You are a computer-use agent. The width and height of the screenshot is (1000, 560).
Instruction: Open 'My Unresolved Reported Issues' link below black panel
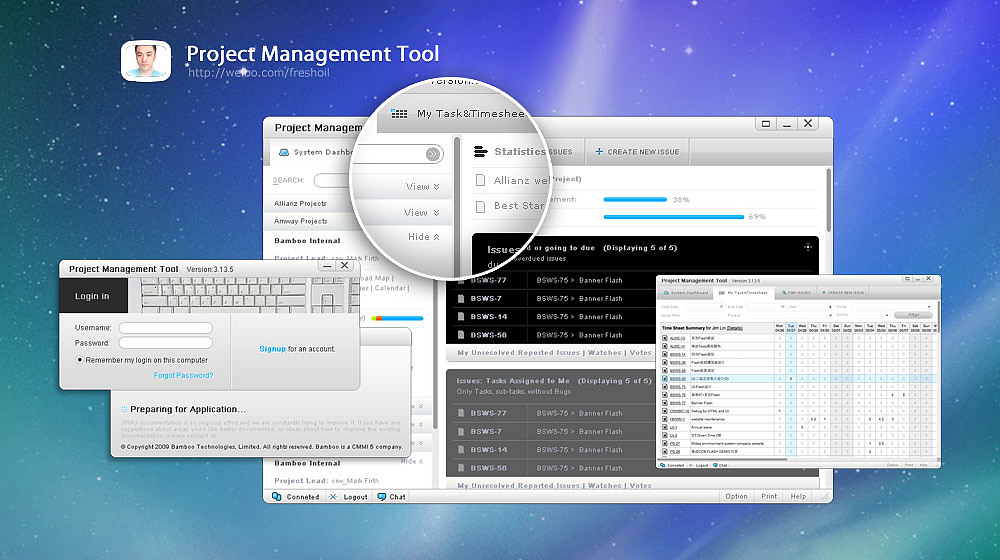(x=518, y=352)
